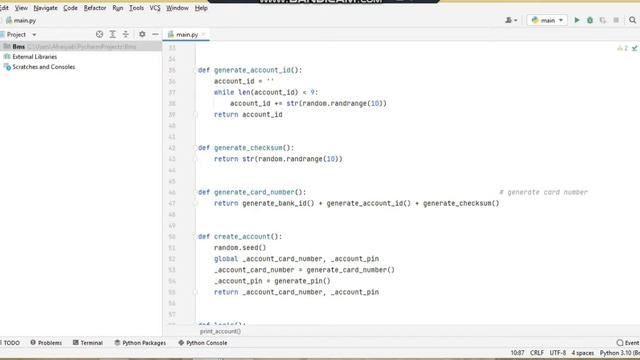Open the Terminal tool window
Image resolution: width=640 pixels, height=360 pixels.
tap(88, 343)
